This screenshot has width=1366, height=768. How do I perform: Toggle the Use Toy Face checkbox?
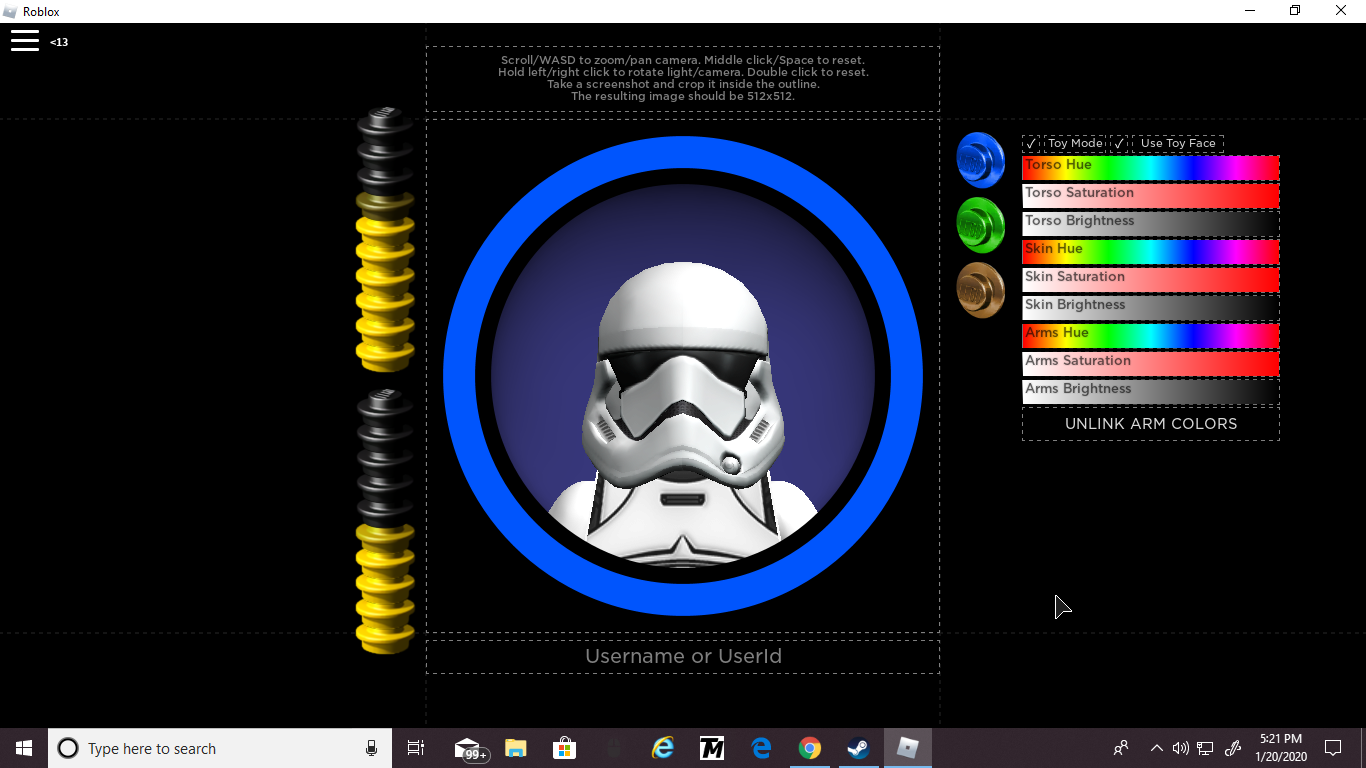coord(1119,144)
